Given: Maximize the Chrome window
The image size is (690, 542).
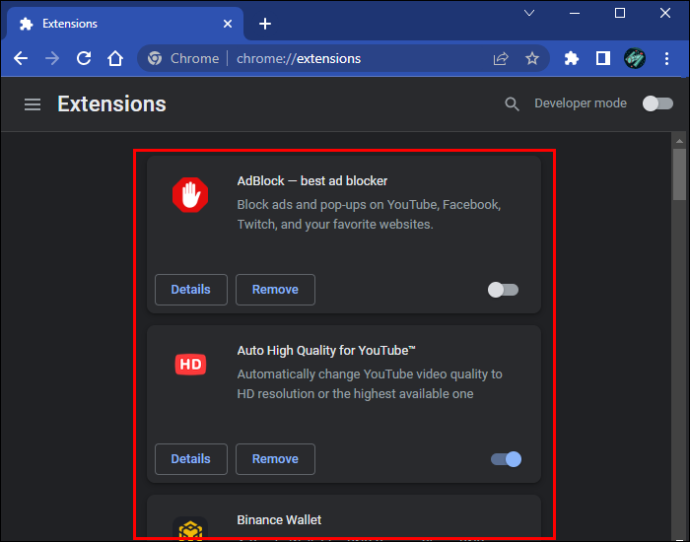Looking at the screenshot, I should coord(620,13).
